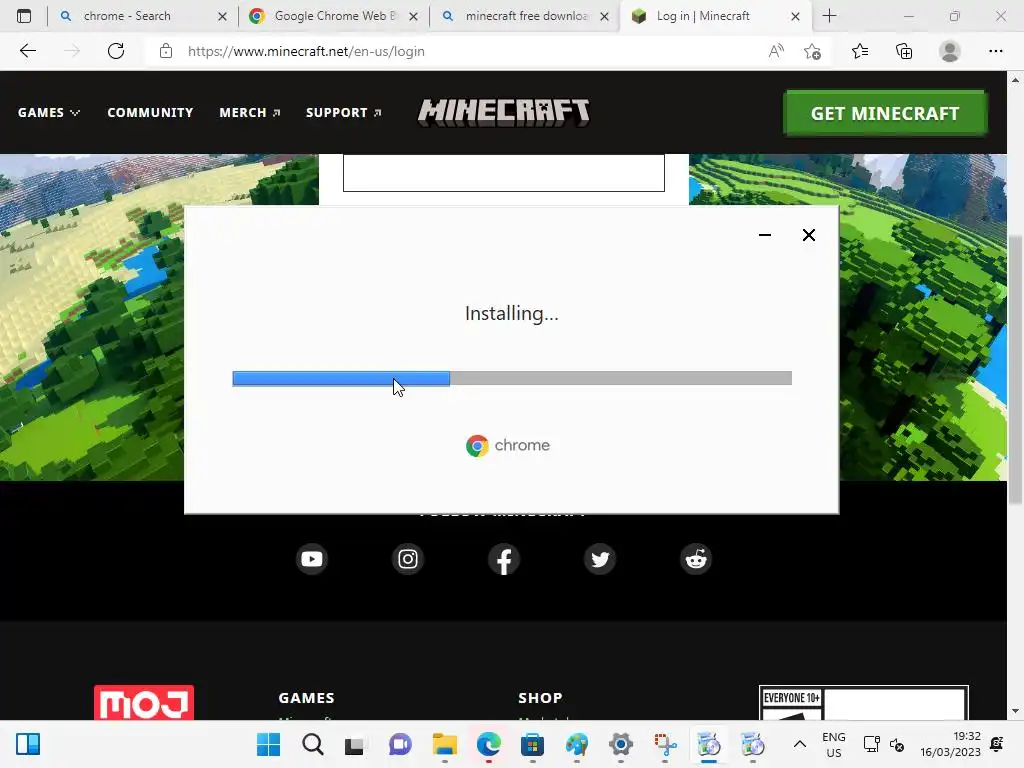Click the Chrome installing progress bar
This screenshot has width=1024, height=768.
click(512, 378)
